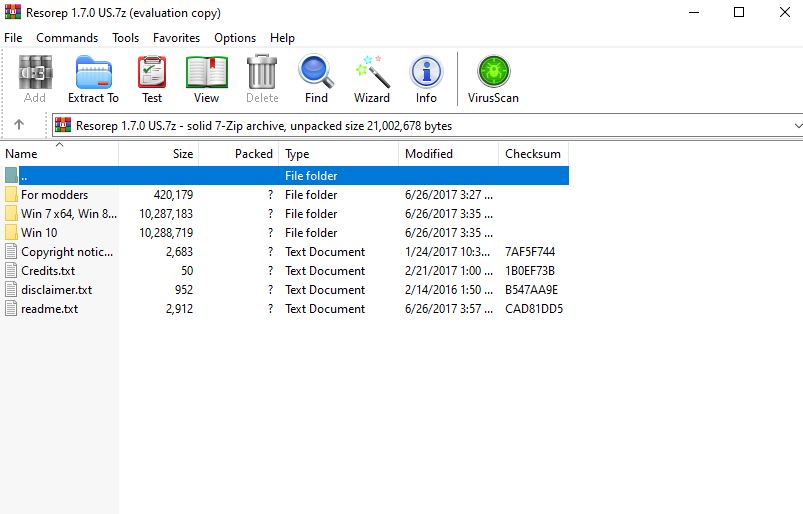Sort list by Modified column header
Viewport: 803px width, 514px height.
point(449,154)
